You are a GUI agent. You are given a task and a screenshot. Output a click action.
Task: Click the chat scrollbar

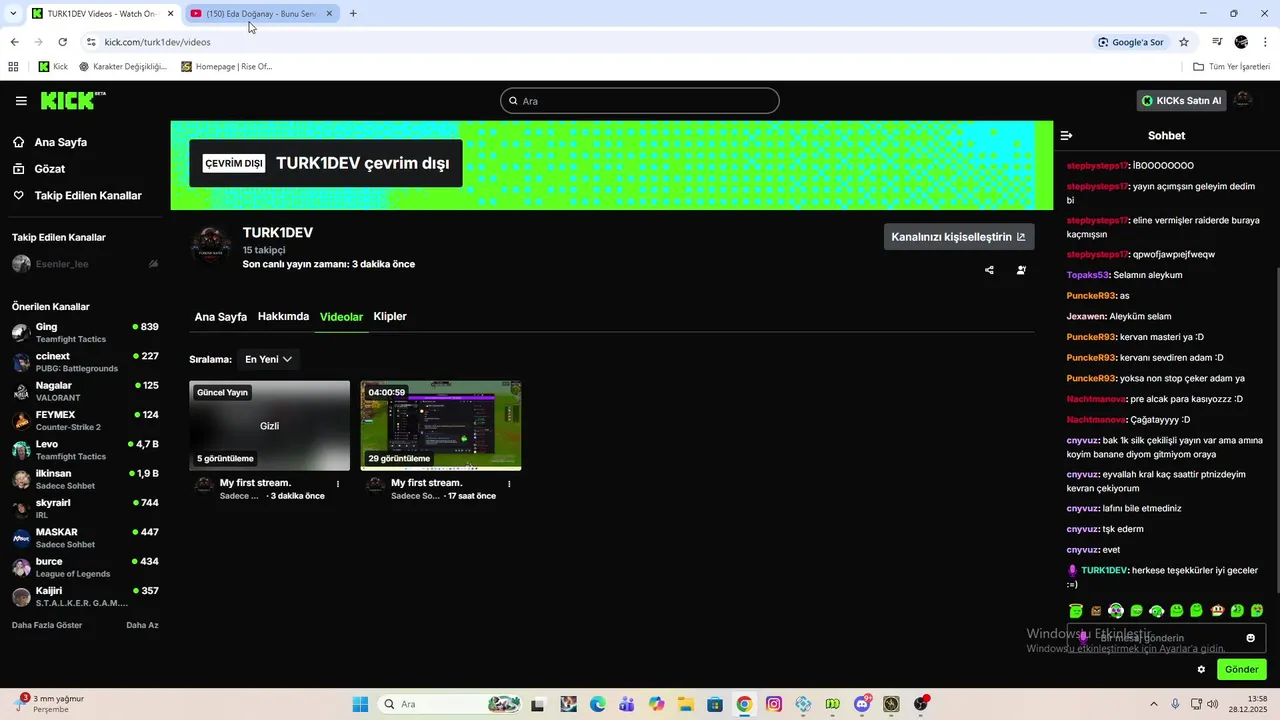(x=1276, y=430)
